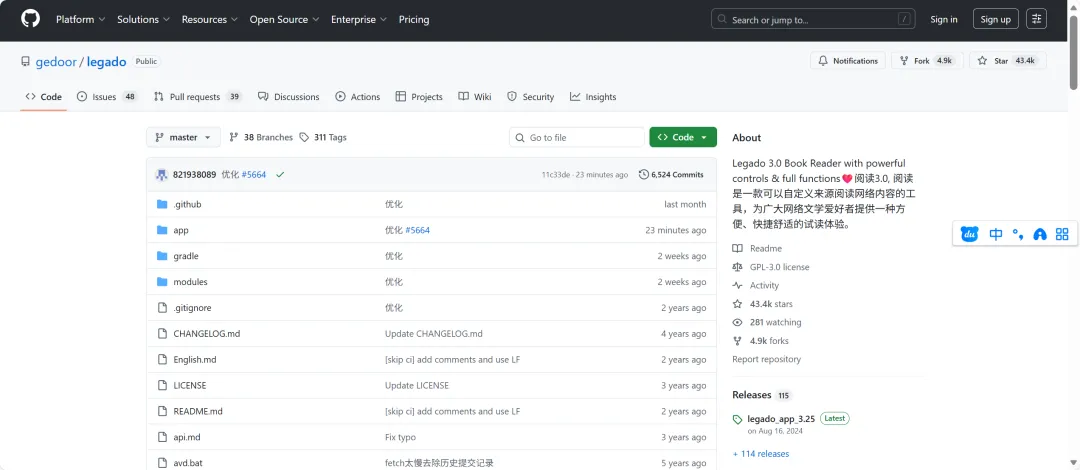Click the Baidu input method bear icon
1080x470 pixels.
(x=969, y=234)
